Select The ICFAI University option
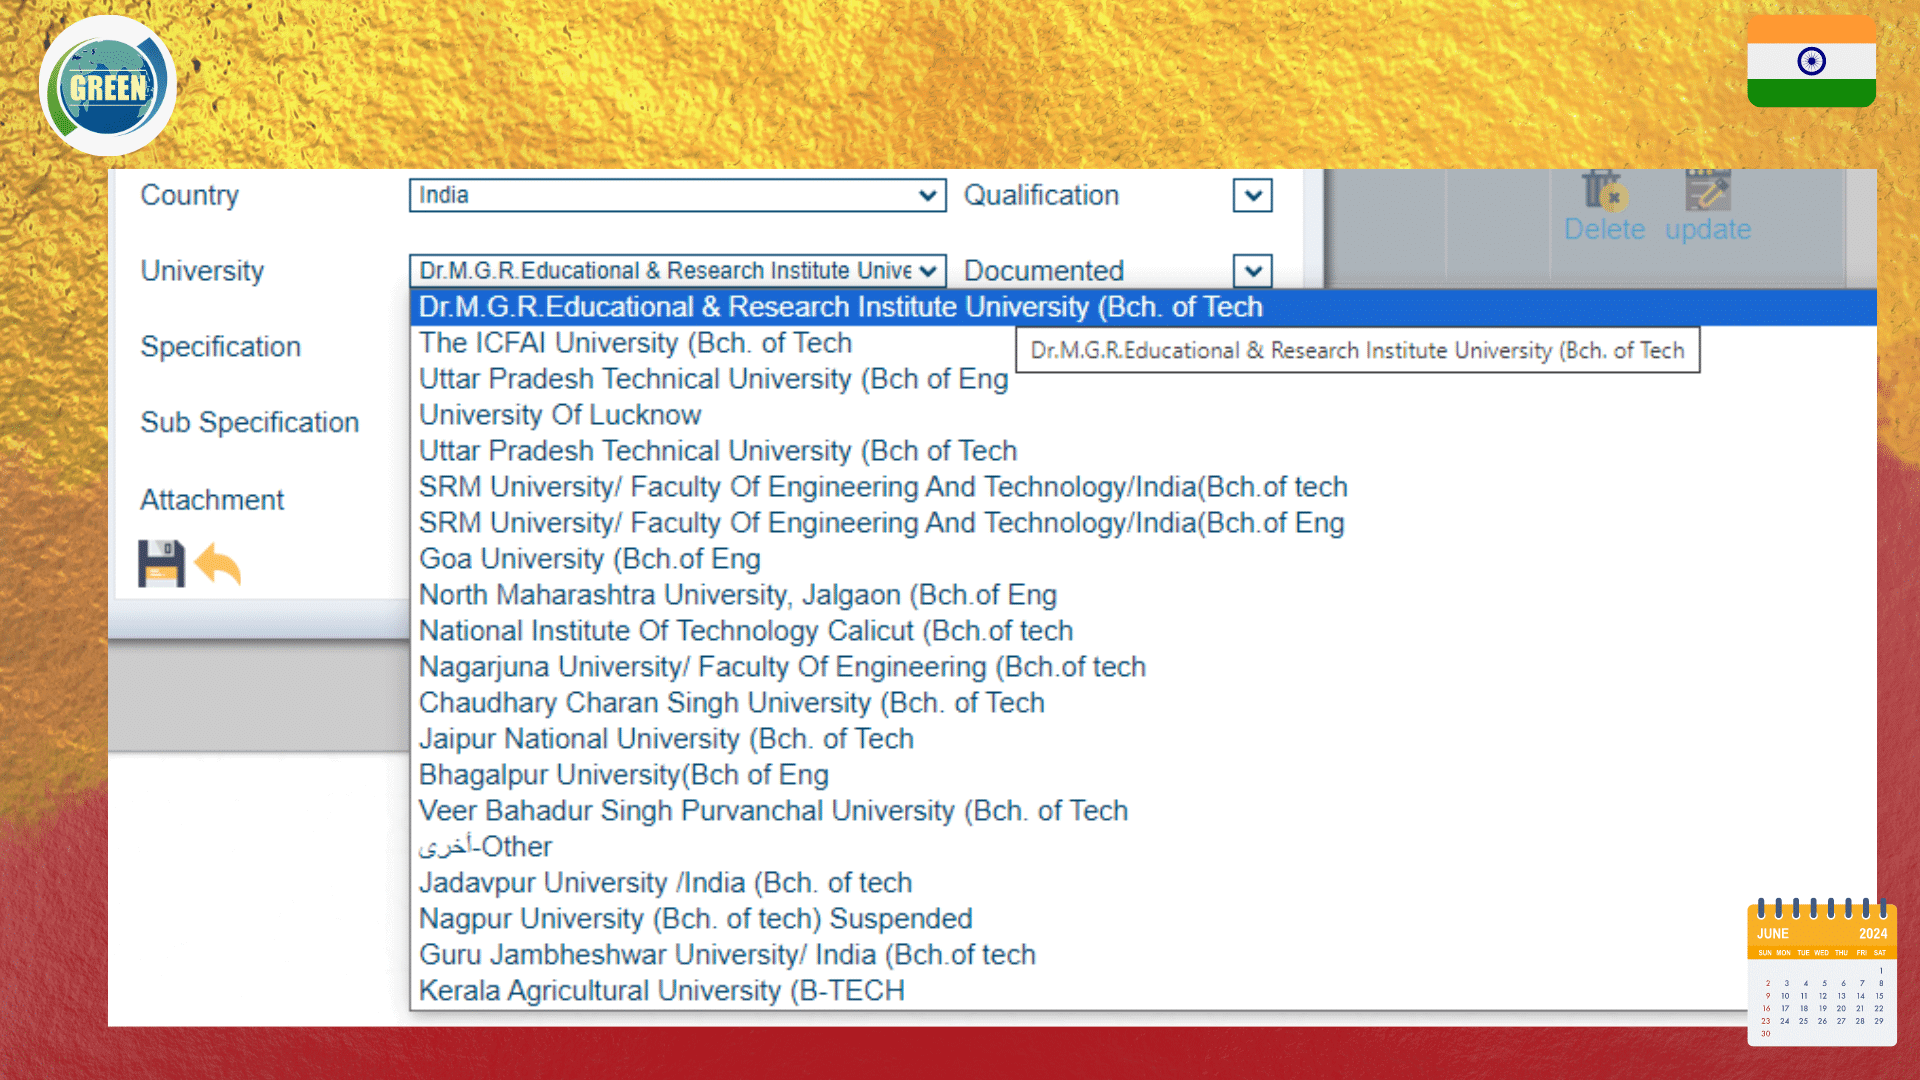 pyautogui.click(x=635, y=343)
